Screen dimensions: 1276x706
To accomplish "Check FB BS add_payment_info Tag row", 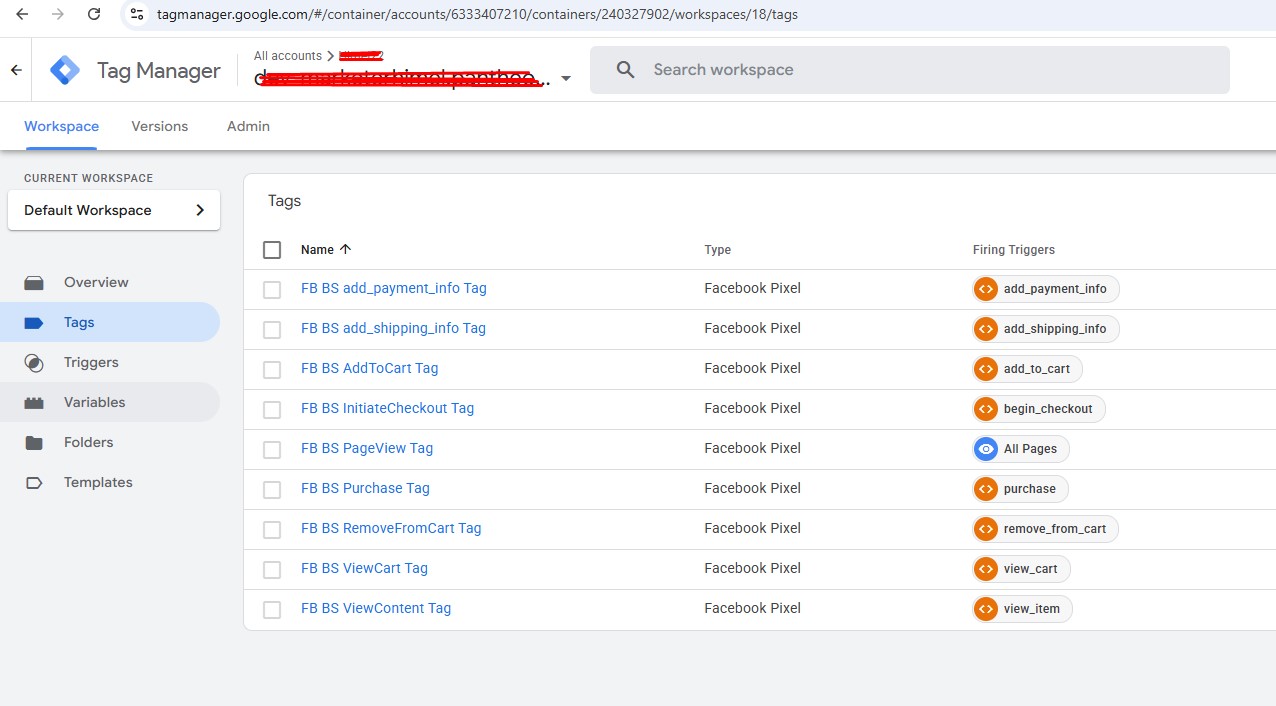I will (272, 290).
